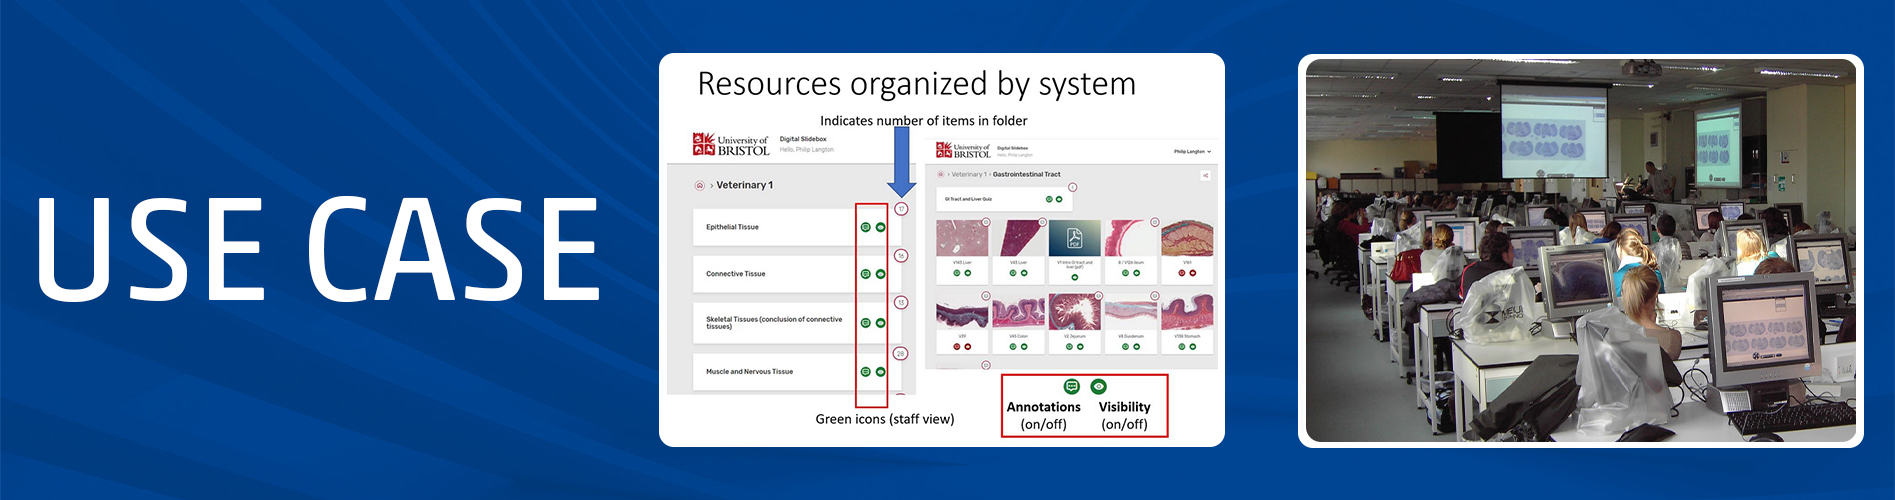Open the Connective Tissue folder

(735, 274)
